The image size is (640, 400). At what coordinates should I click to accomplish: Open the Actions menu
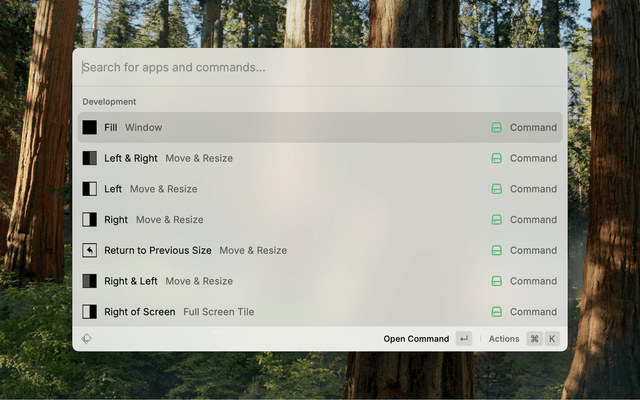504,339
